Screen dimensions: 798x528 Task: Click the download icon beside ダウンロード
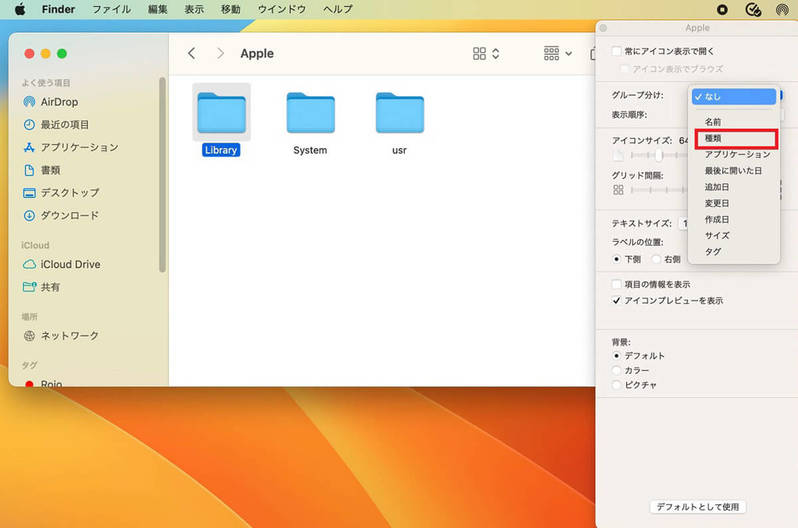pyautogui.click(x=30, y=215)
